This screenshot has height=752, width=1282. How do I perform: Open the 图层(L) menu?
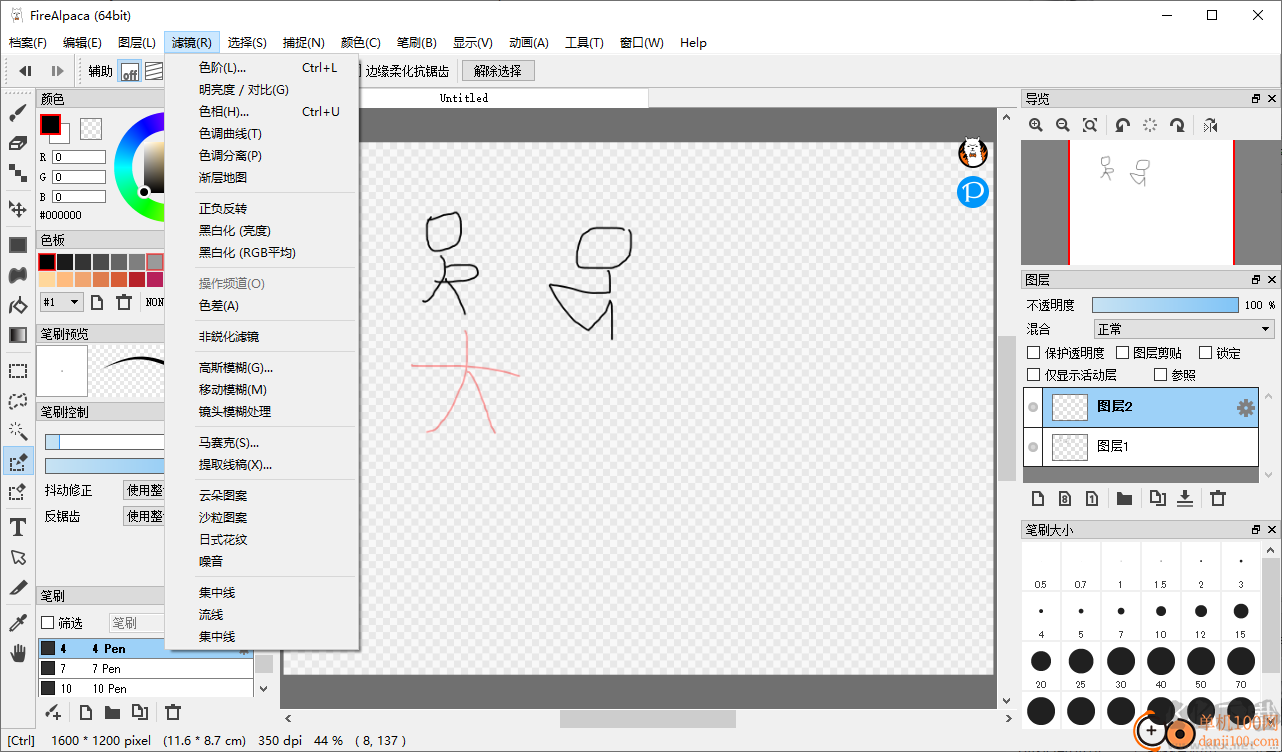tap(136, 43)
